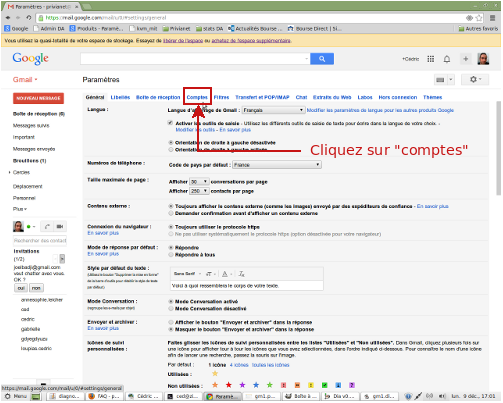This screenshot has width=503, height=403.
Task: Select Afficher le bouton Envoyer et archiver
Action: (x=171, y=322)
